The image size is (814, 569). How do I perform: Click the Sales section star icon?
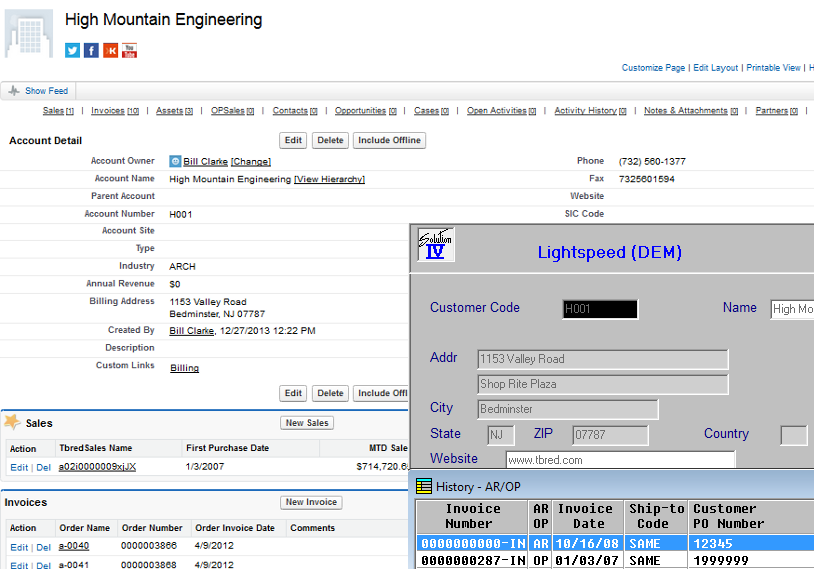pyautogui.click(x=13, y=423)
